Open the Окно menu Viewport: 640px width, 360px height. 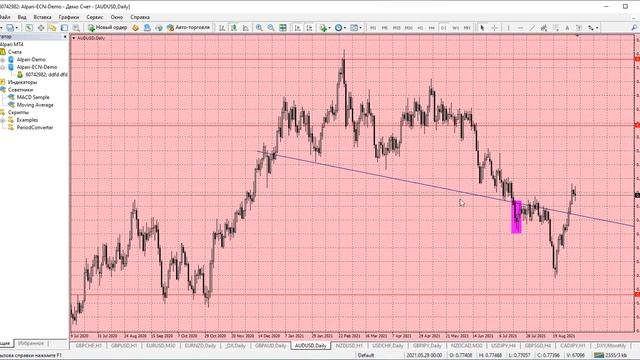[117, 17]
